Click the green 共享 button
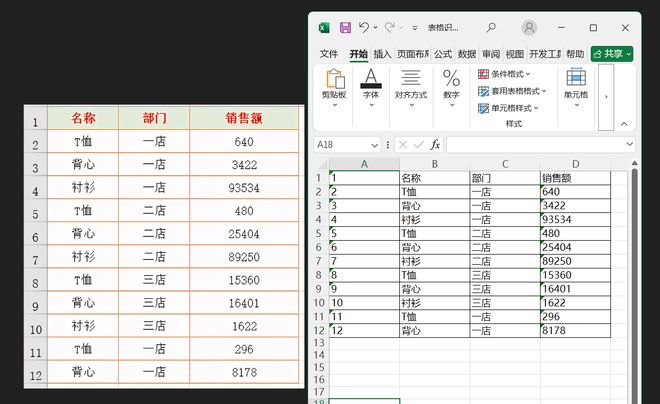Screen dimensions: 660x404 tap(612, 54)
